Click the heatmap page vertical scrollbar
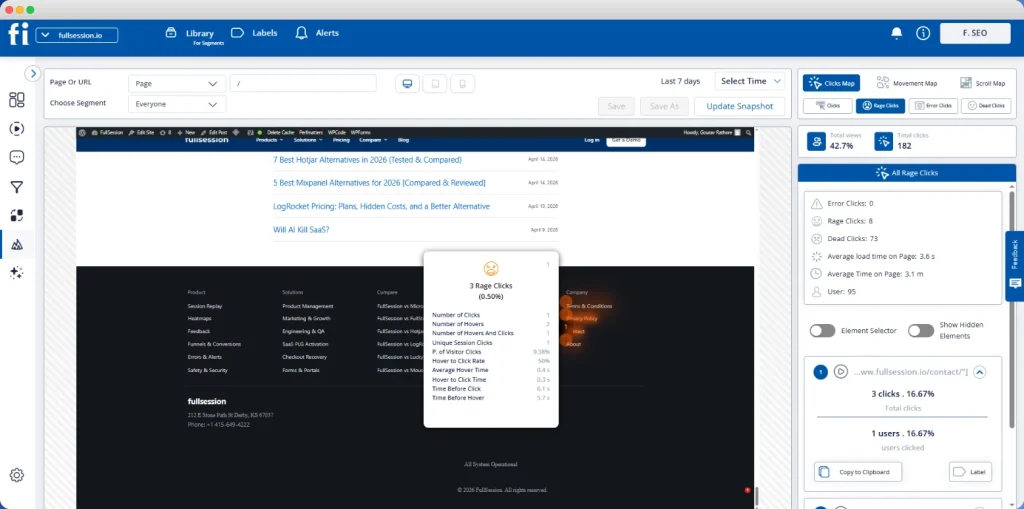1024x509 pixels. coord(756,496)
